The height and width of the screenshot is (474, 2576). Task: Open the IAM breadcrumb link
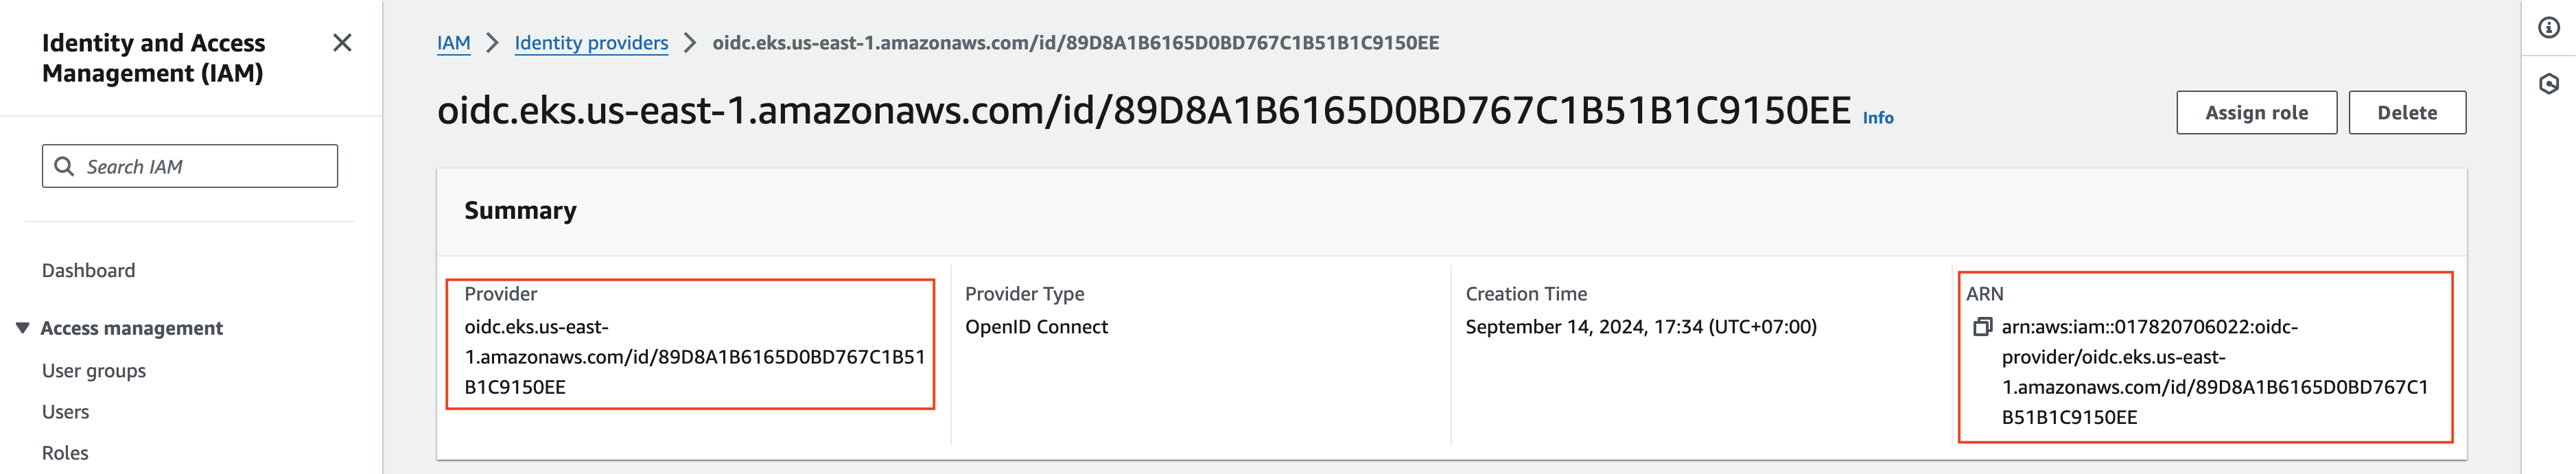tap(453, 43)
